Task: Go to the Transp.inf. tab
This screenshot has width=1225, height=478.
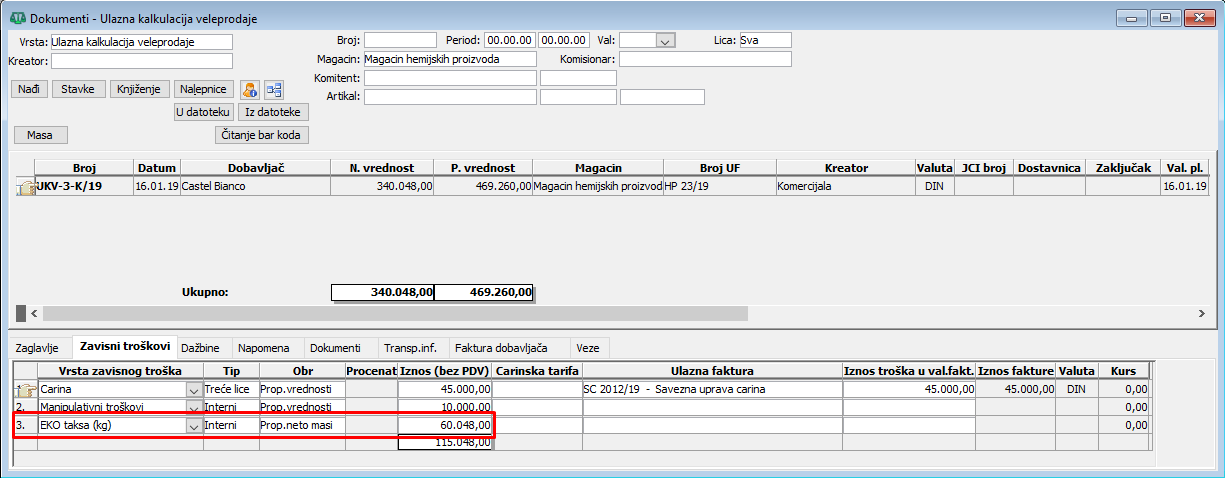Action: click(408, 348)
